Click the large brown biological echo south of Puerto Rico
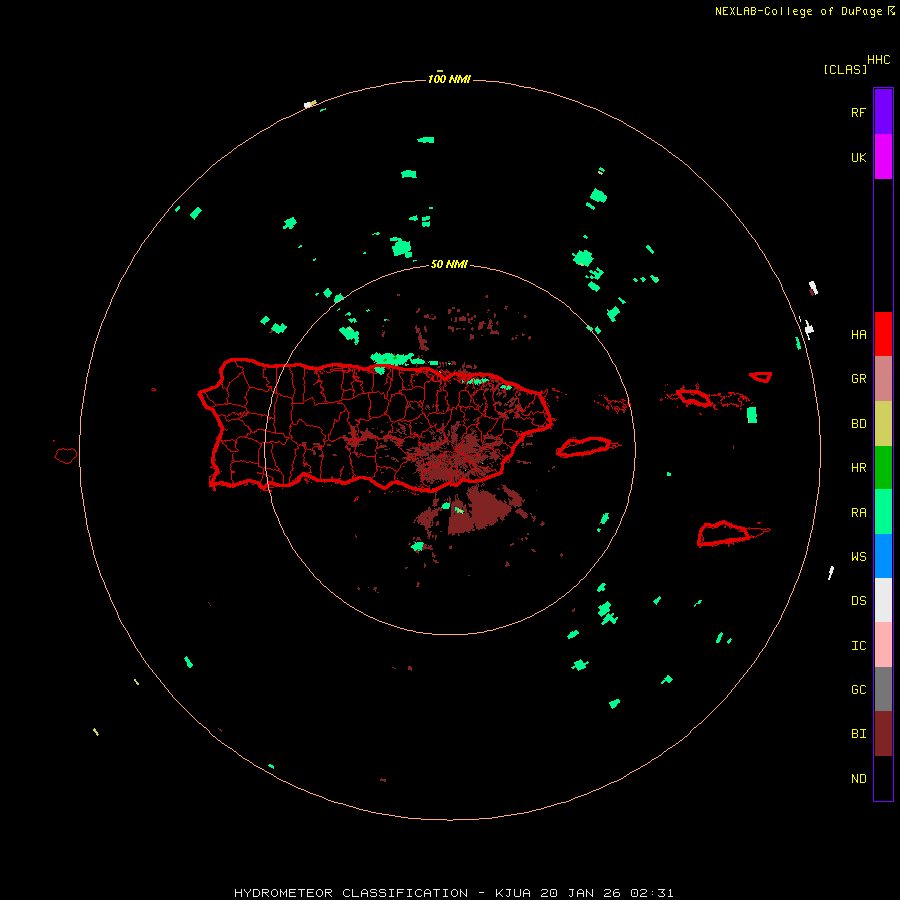The width and height of the screenshot is (900, 900). (479, 510)
